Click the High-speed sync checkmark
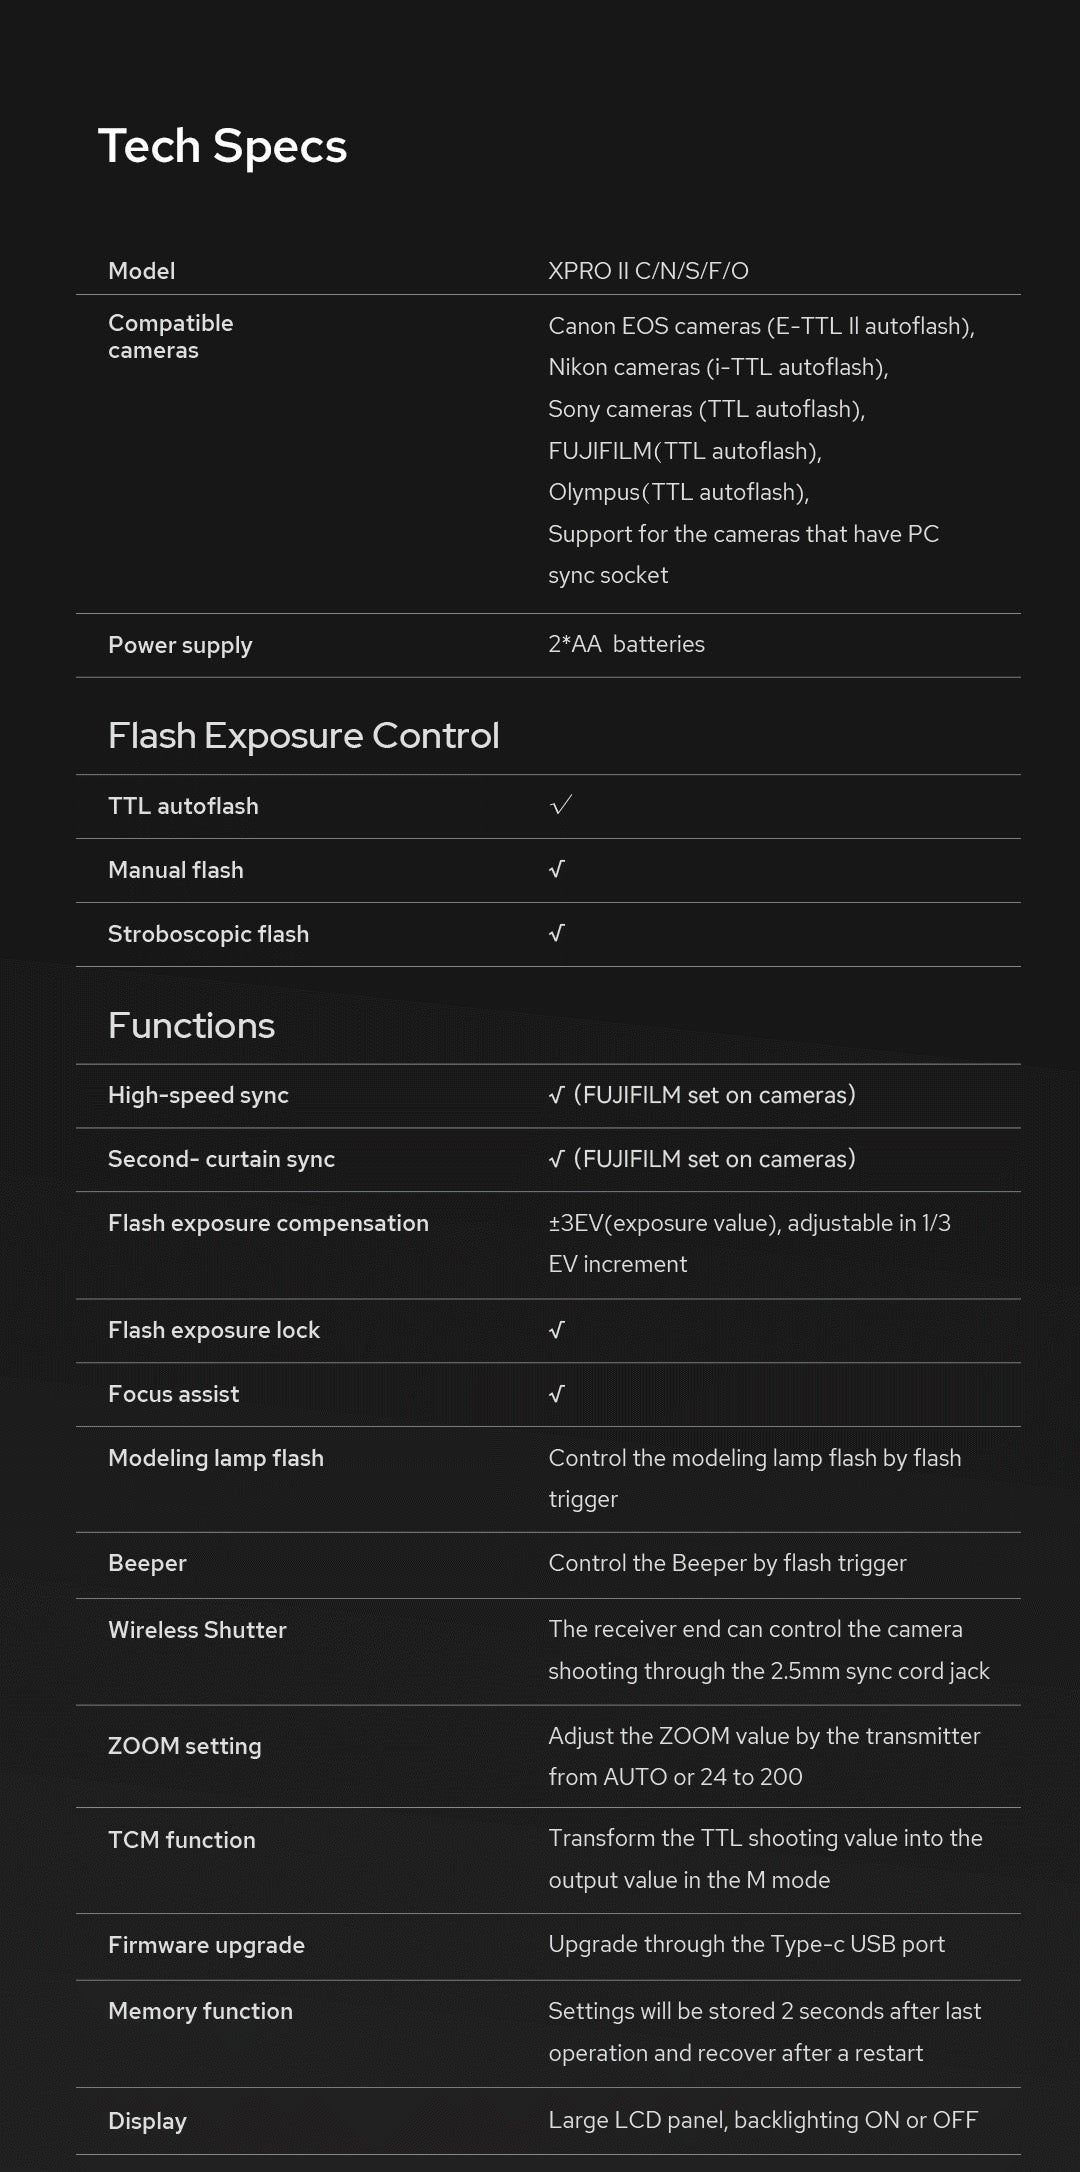This screenshot has height=2172, width=1080. [x=557, y=1095]
